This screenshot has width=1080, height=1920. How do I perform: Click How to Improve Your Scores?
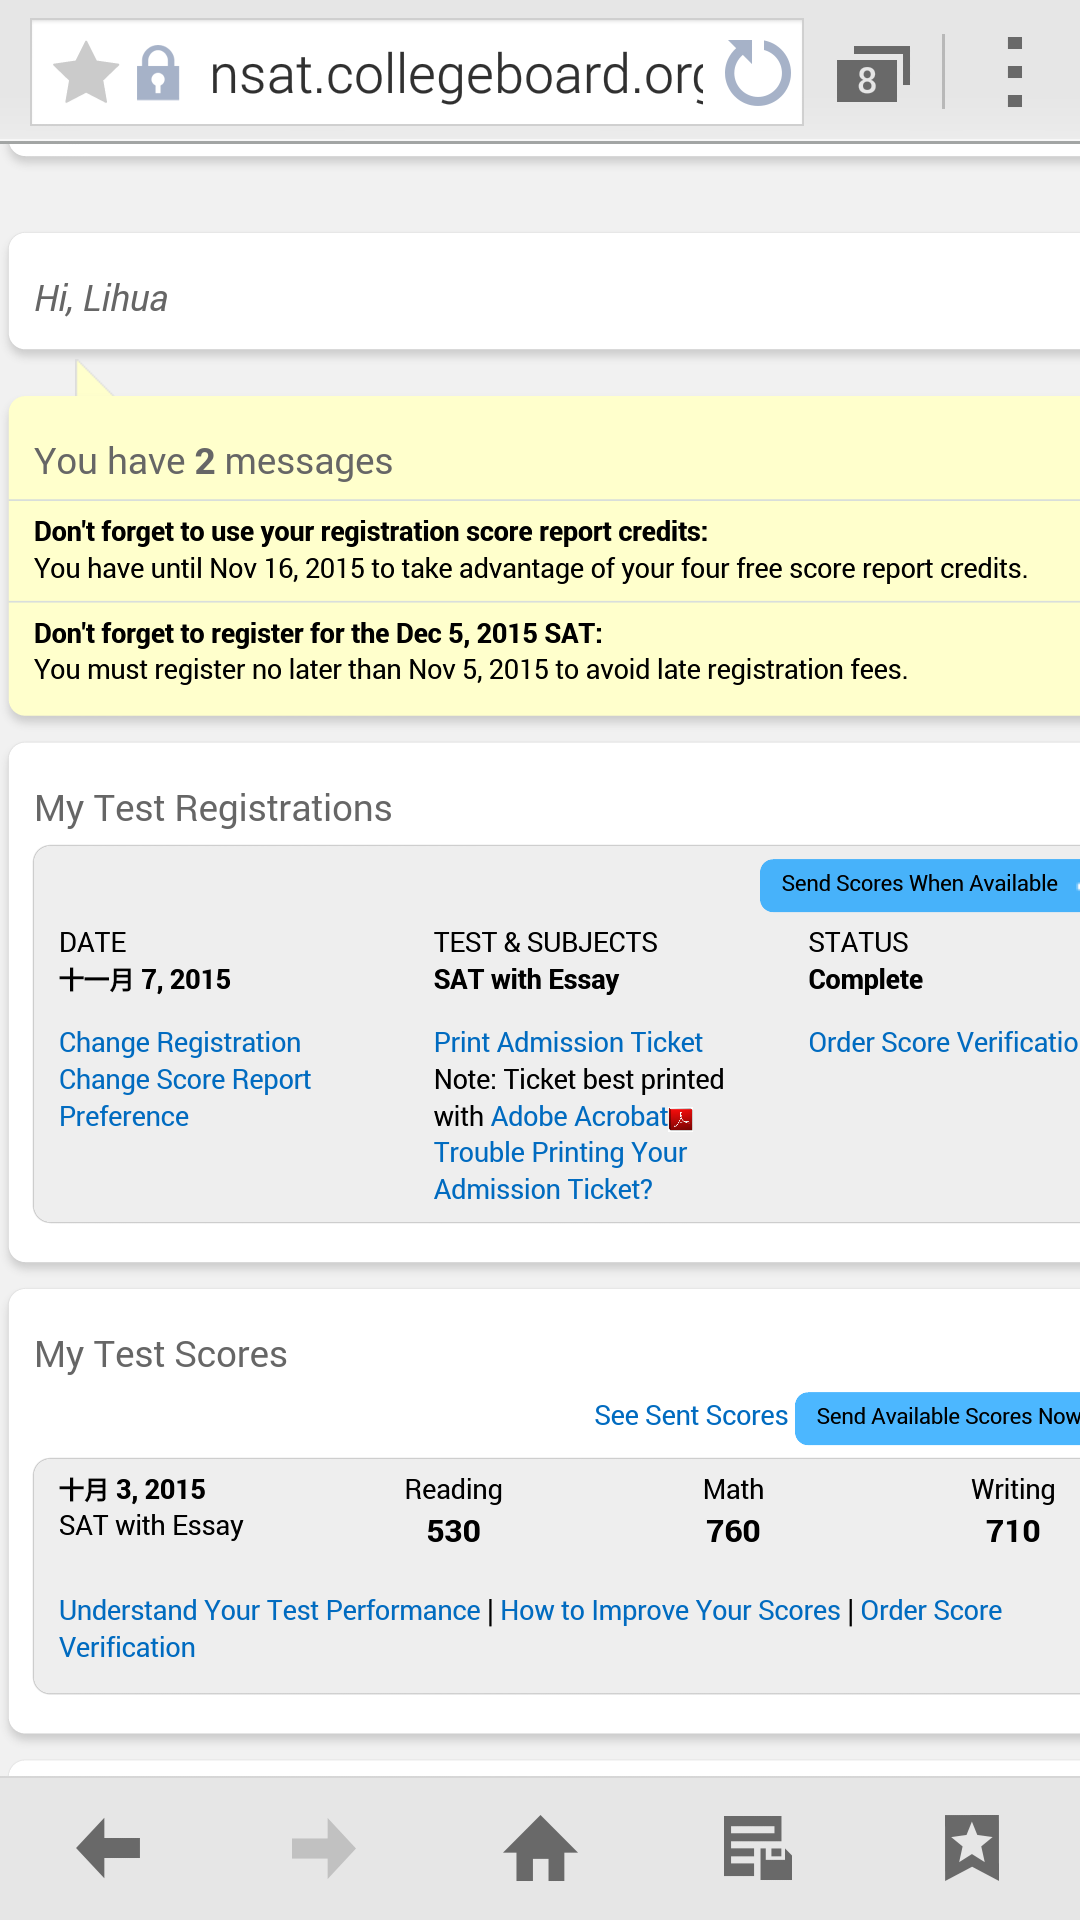(x=670, y=1611)
